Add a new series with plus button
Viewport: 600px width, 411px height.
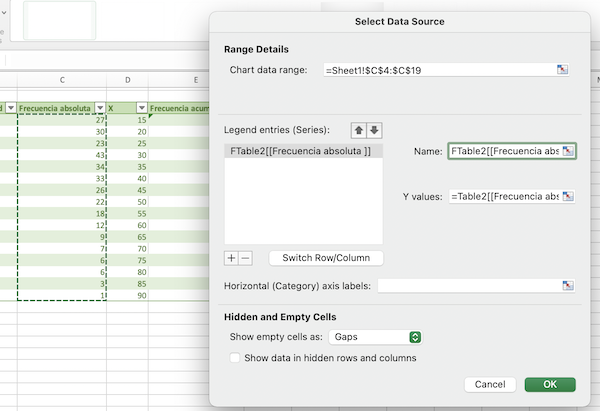231,258
